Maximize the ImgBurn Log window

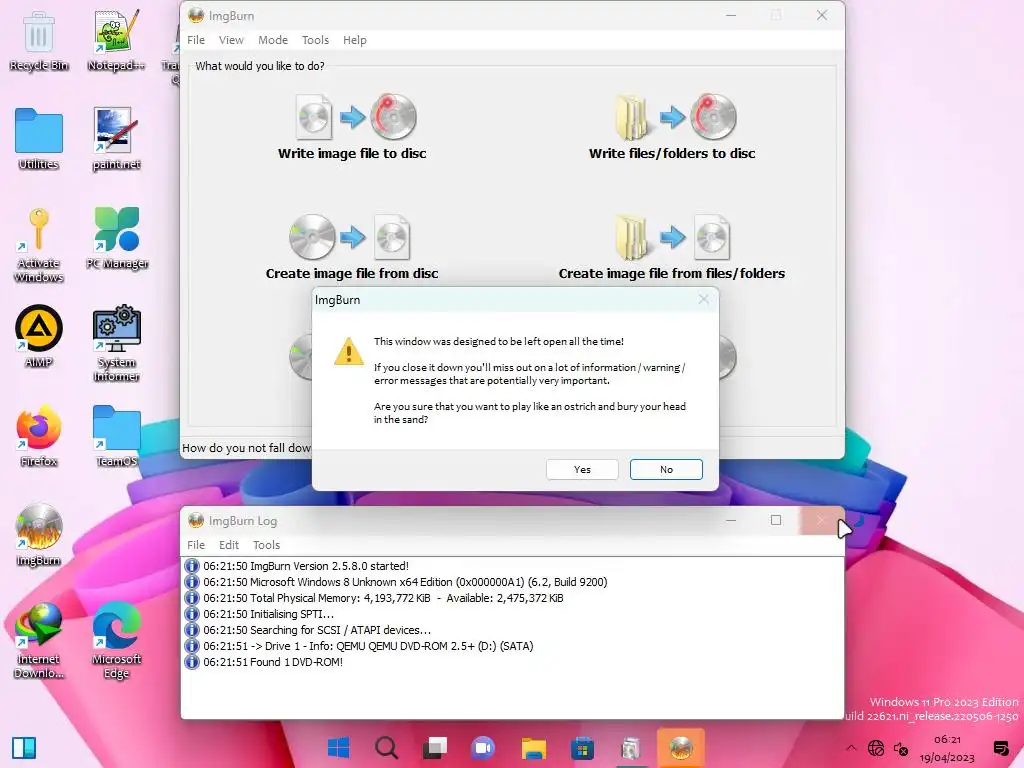coord(776,520)
